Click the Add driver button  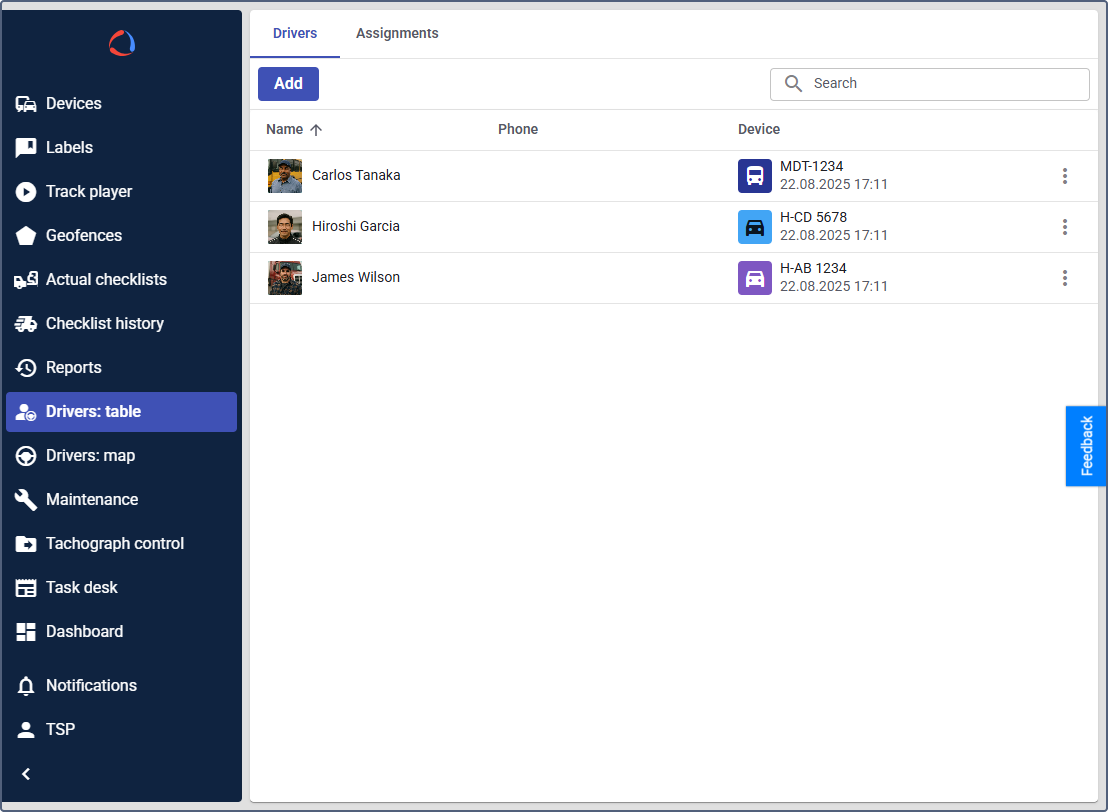point(288,84)
